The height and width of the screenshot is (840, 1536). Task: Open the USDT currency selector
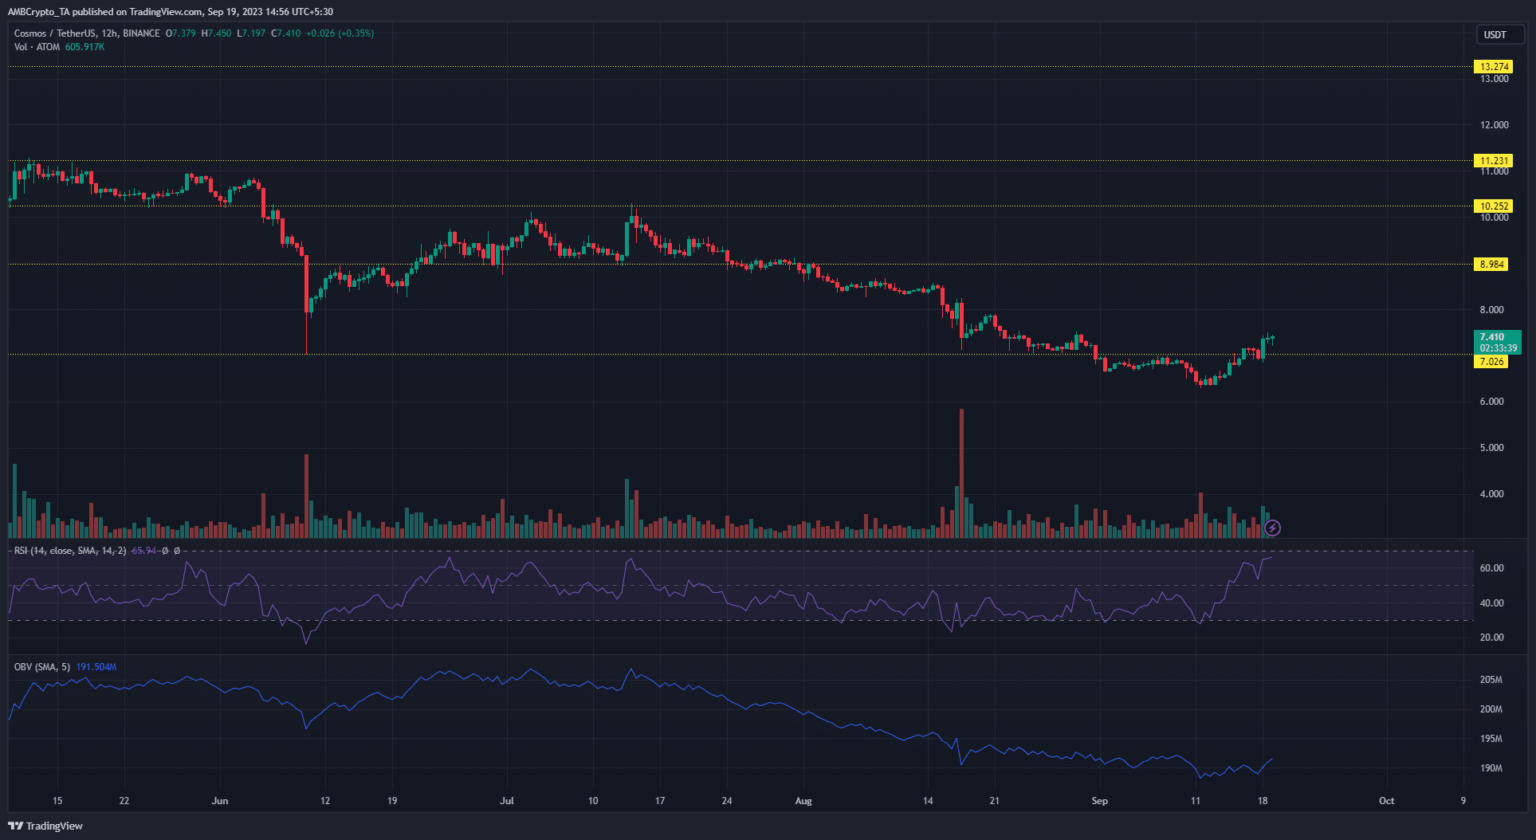pyautogui.click(x=1494, y=35)
